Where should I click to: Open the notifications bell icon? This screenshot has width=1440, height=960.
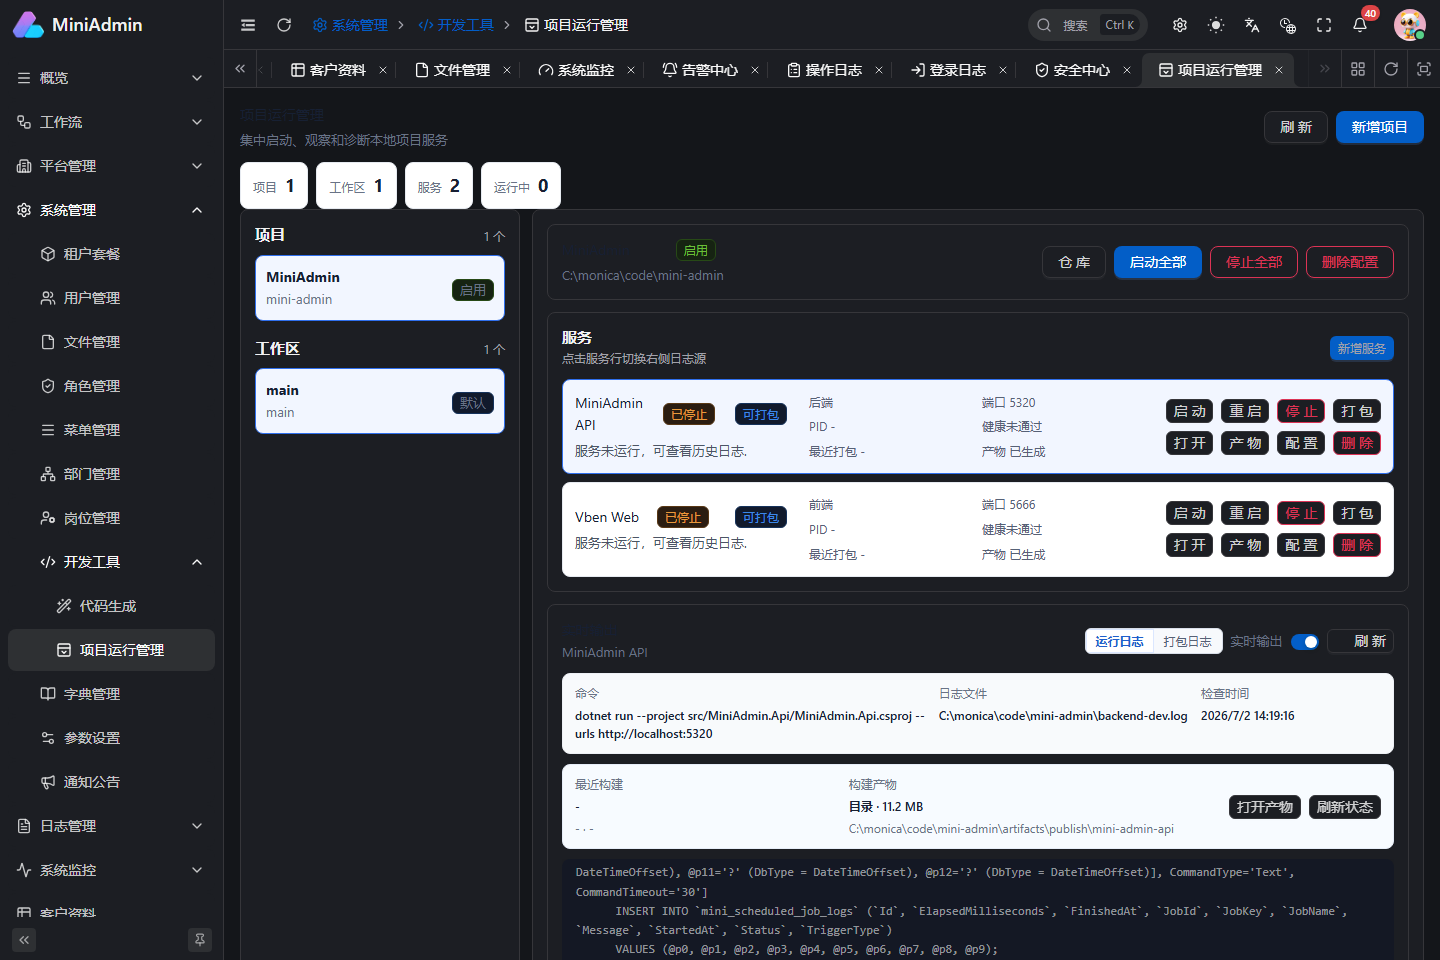1360,25
